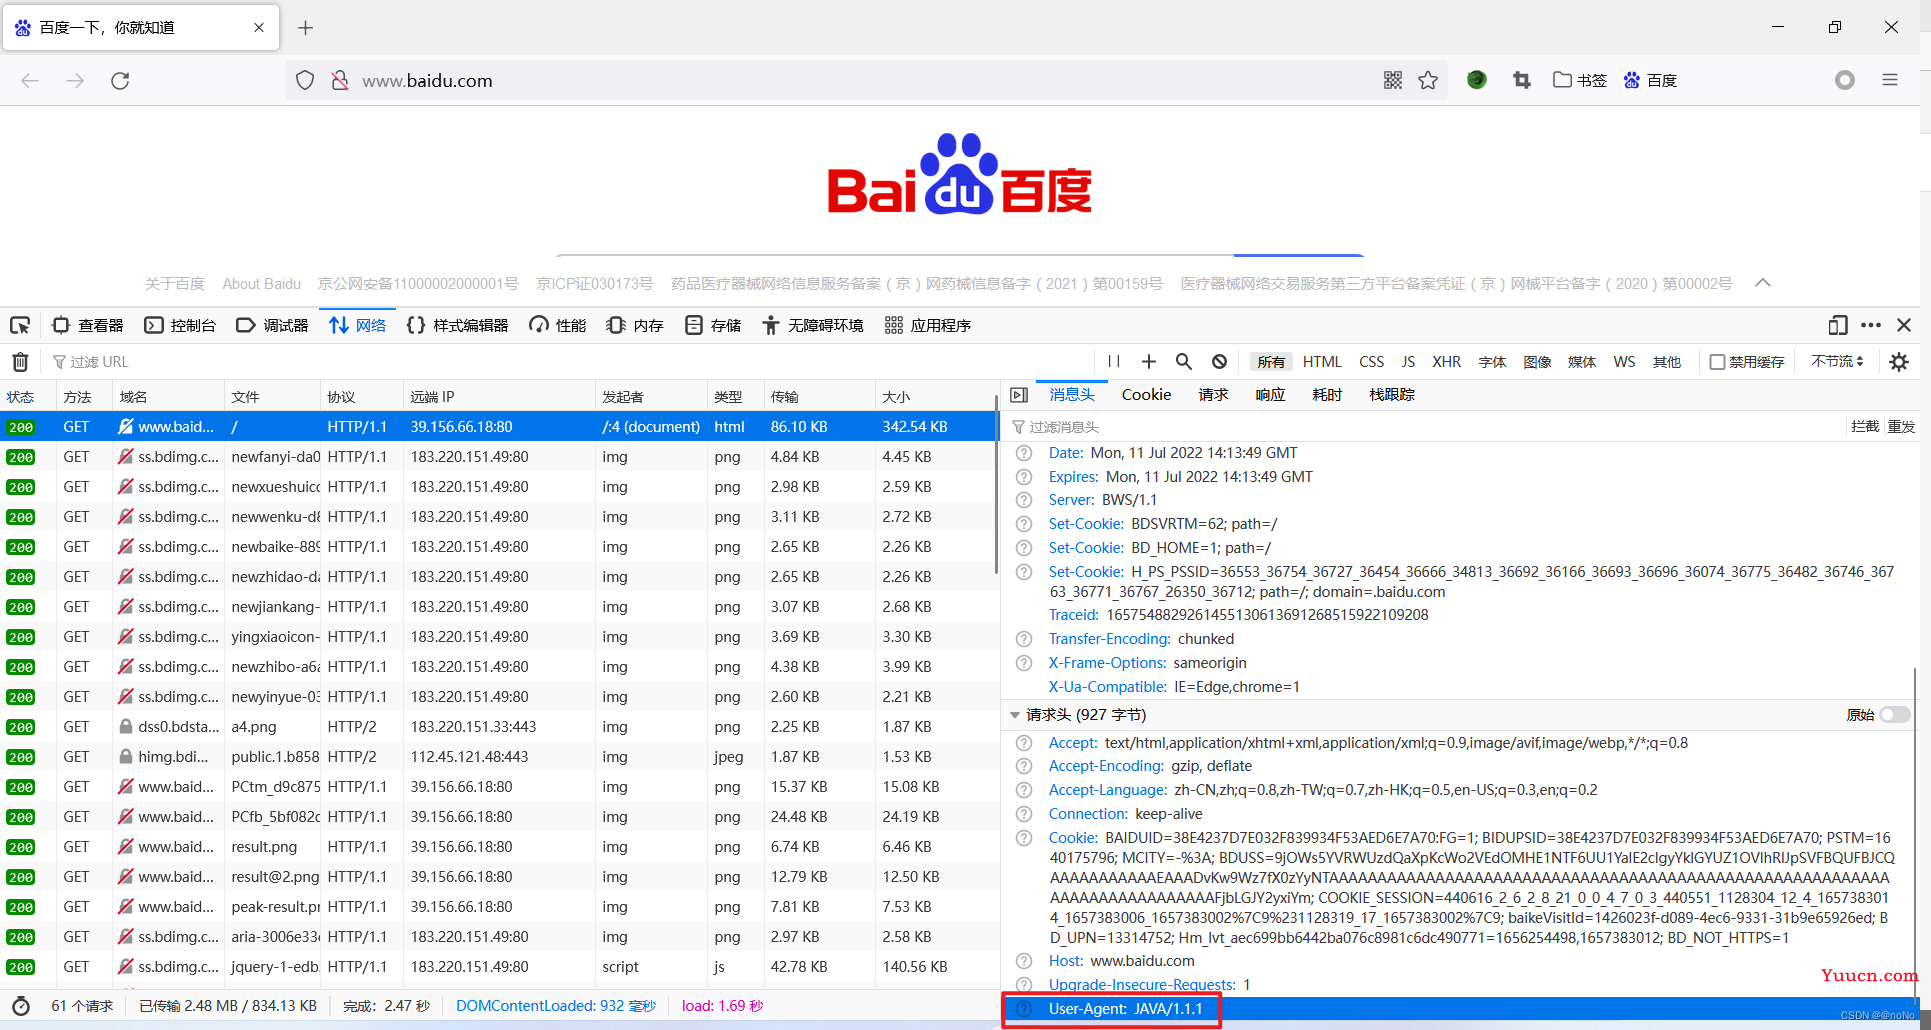The height and width of the screenshot is (1030, 1931).
Task: Filter requests by WS type
Action: tap(1624, 362)
